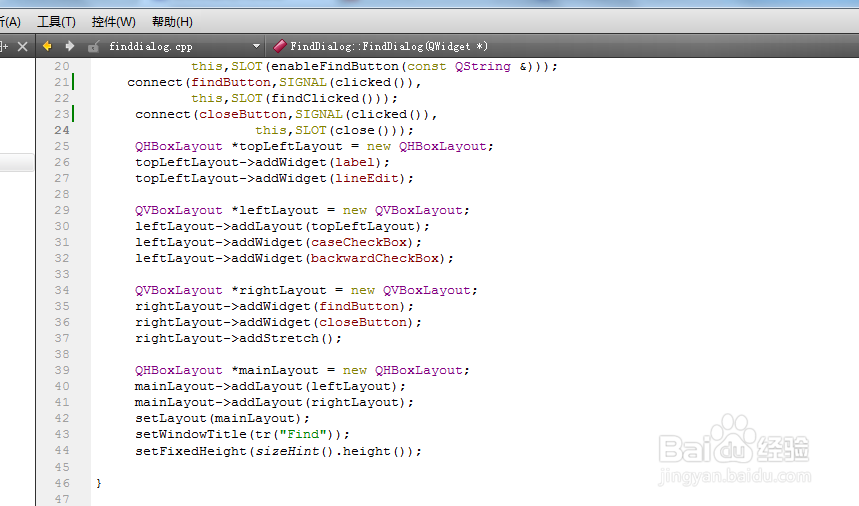This screenshot has width=859, height=506.
Task: Click lineEdit argument on line 27
Action: (x=366, y=178)
